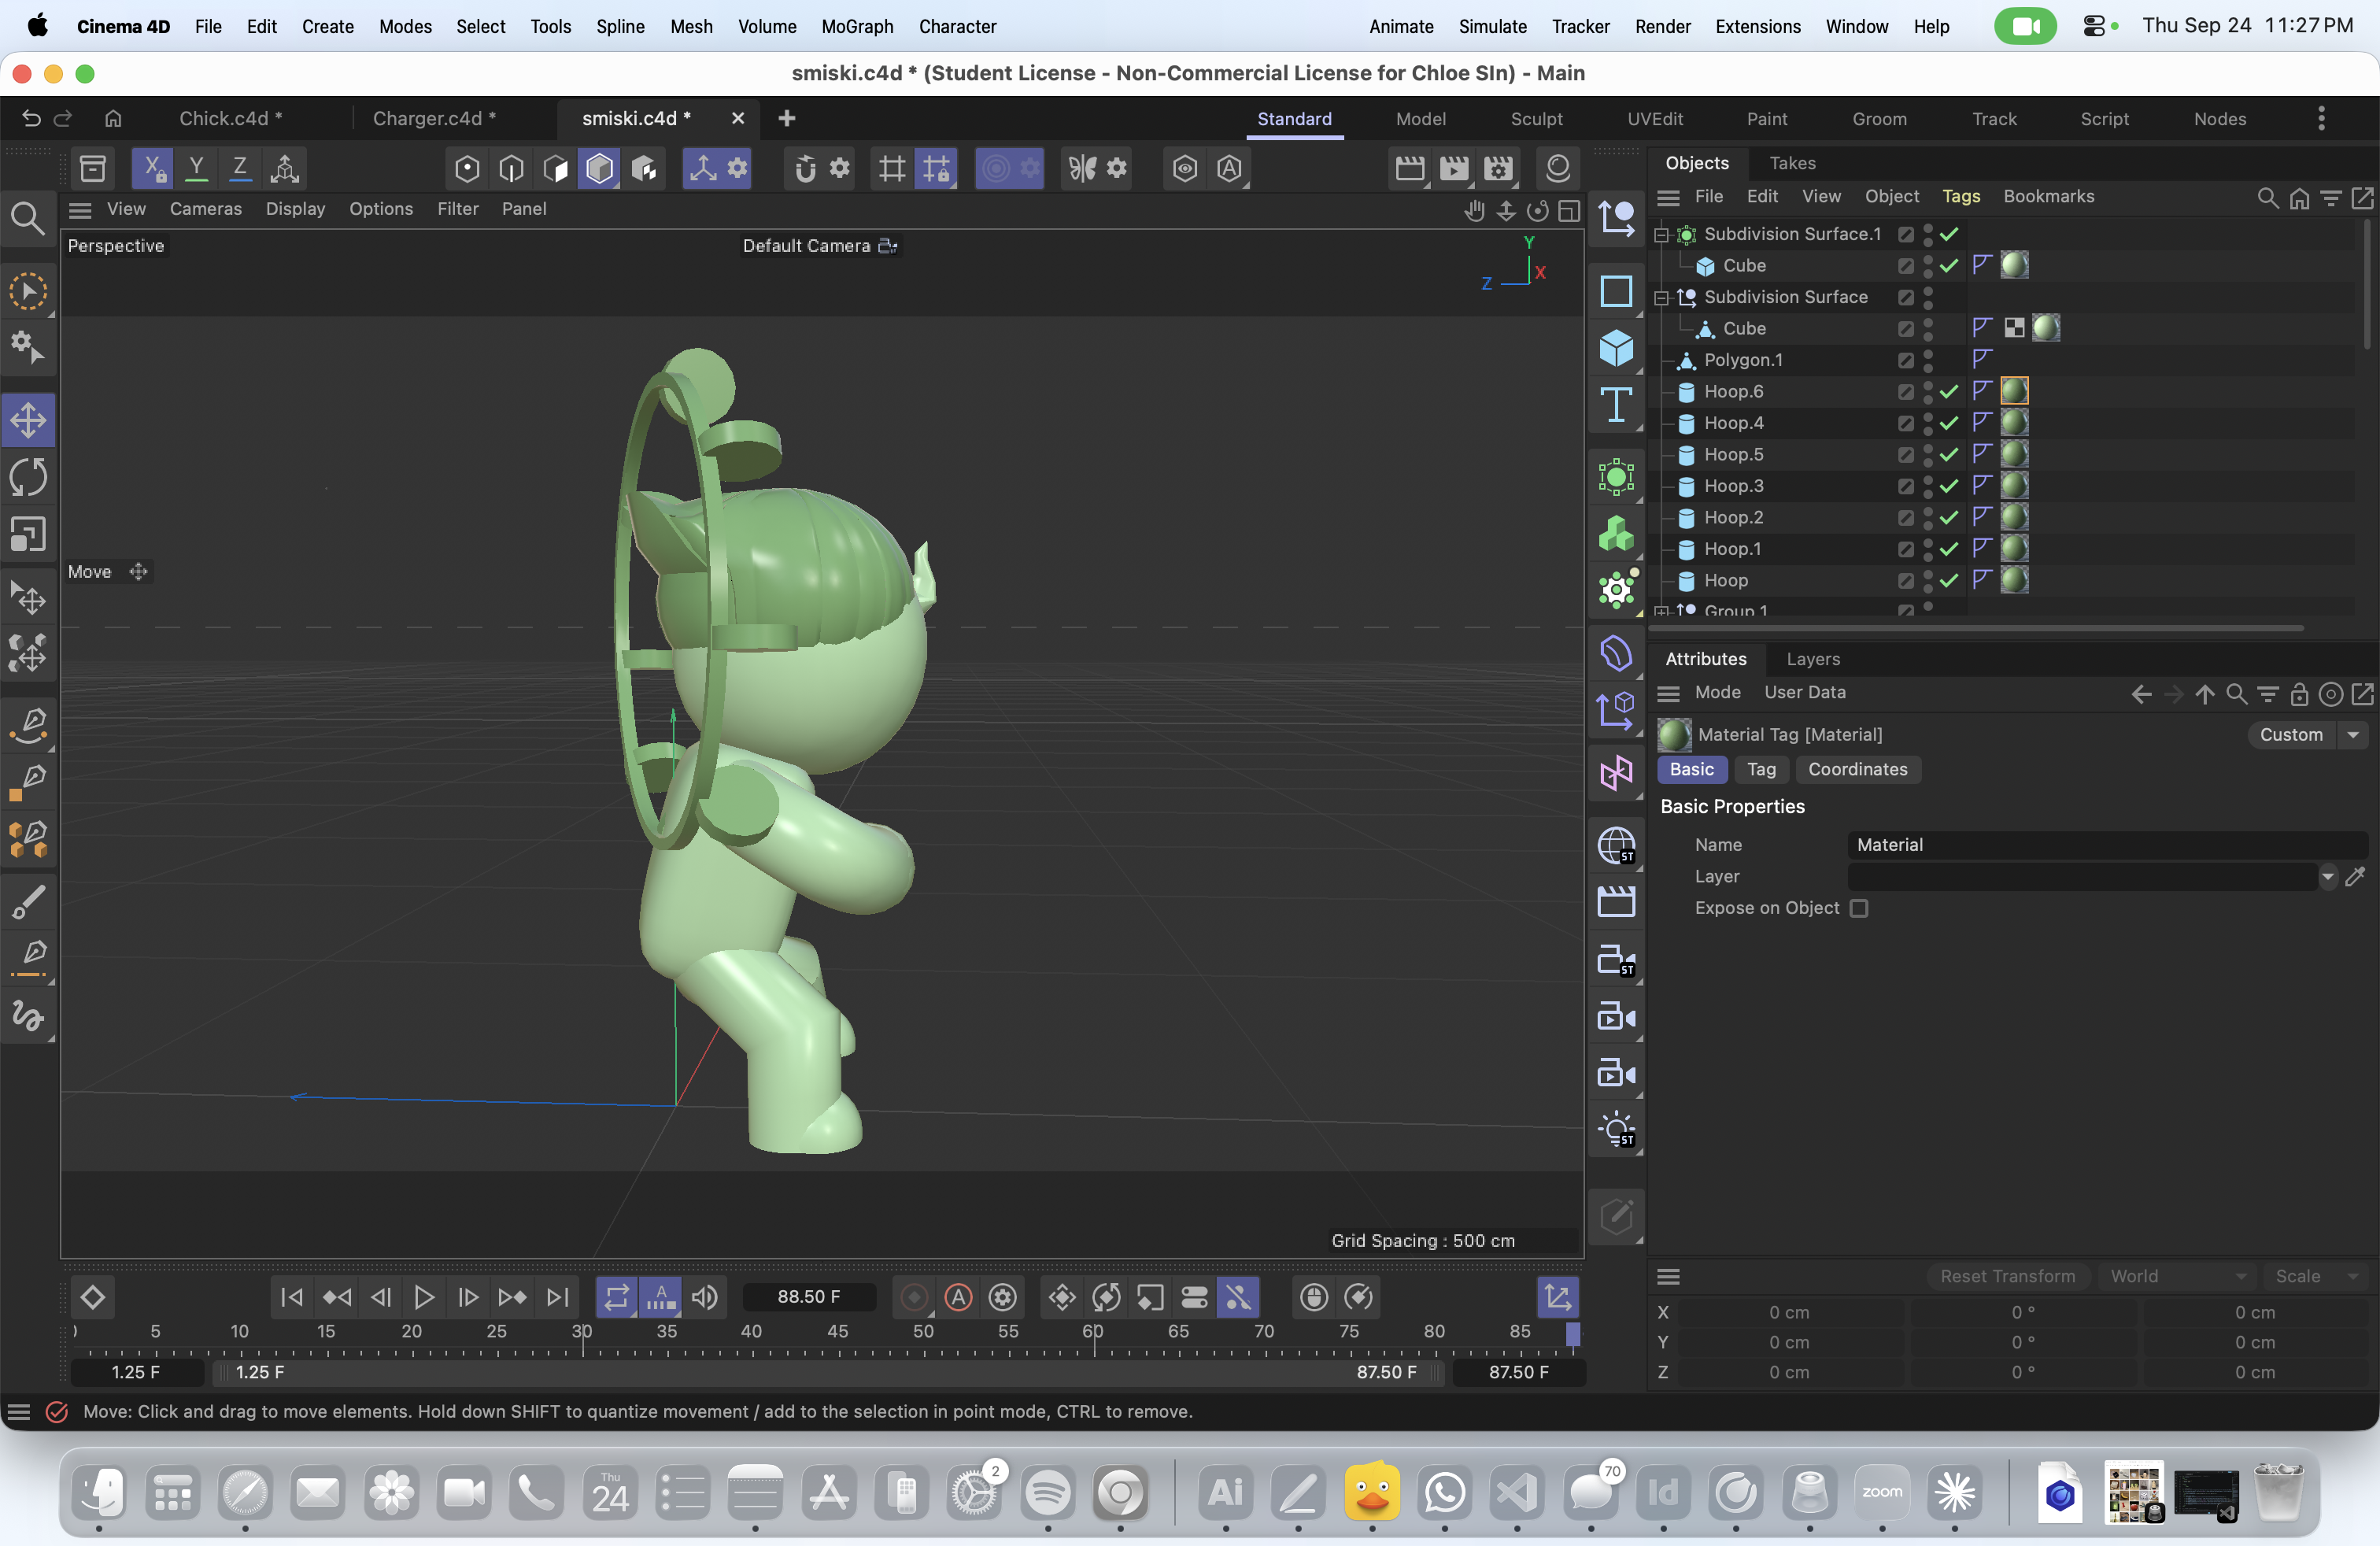Click the home icon beside document tabs
Image resolution: width=2380 pixels, height=1546 pixels.
113,118
